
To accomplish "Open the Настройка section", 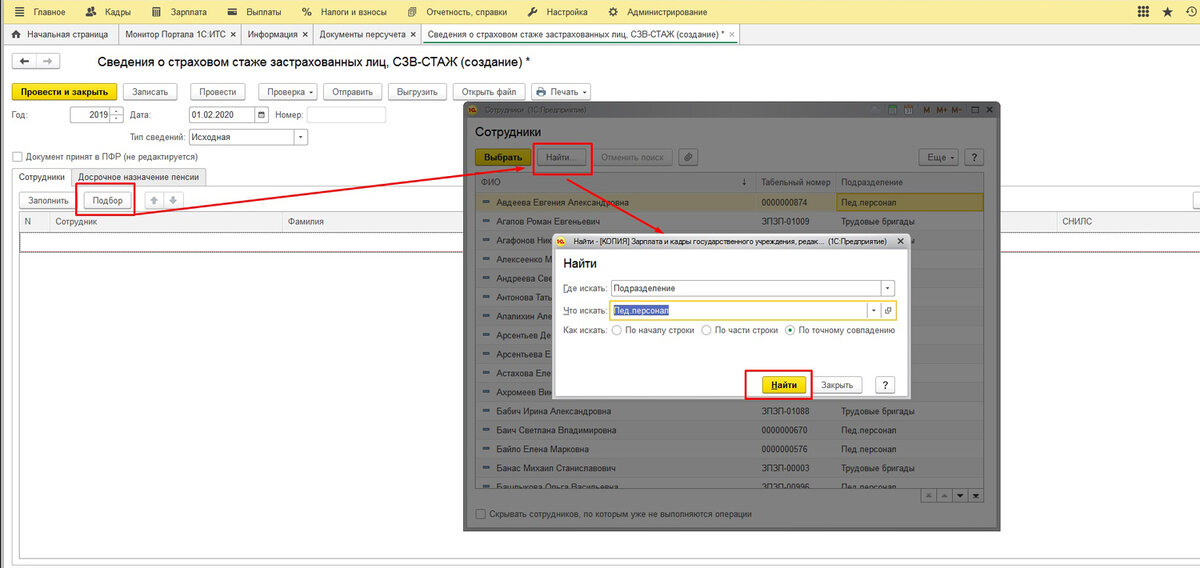I will pyautogui.click(x=556, y=12).
